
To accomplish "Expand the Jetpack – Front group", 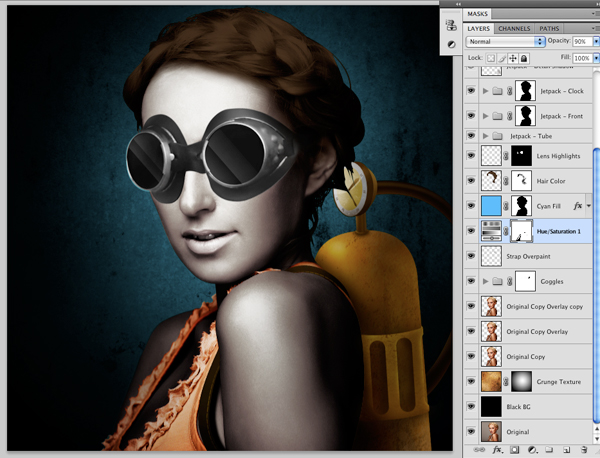I will pos(485,116).
